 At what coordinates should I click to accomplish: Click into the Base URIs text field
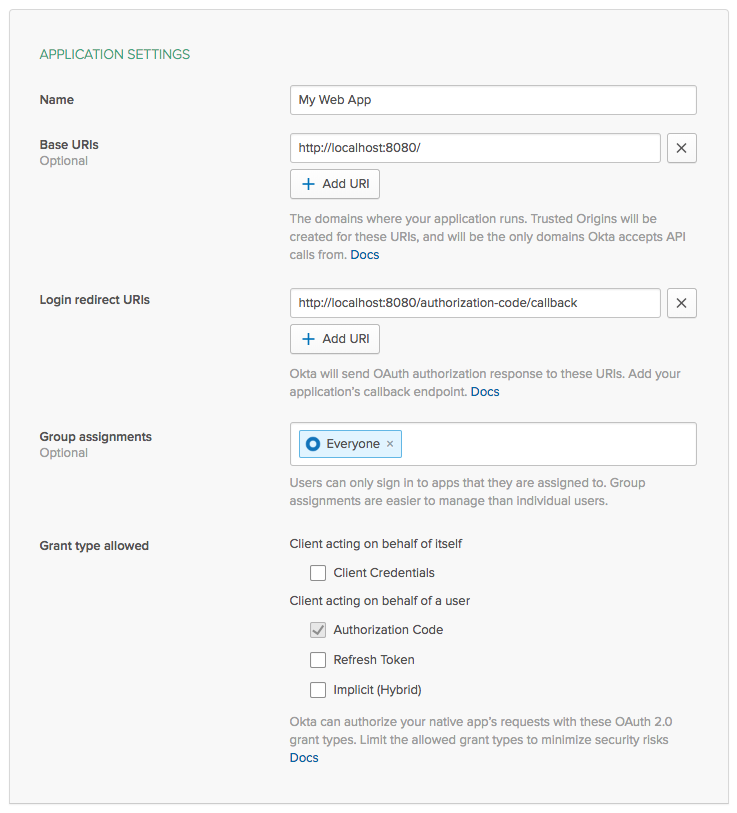475,148
